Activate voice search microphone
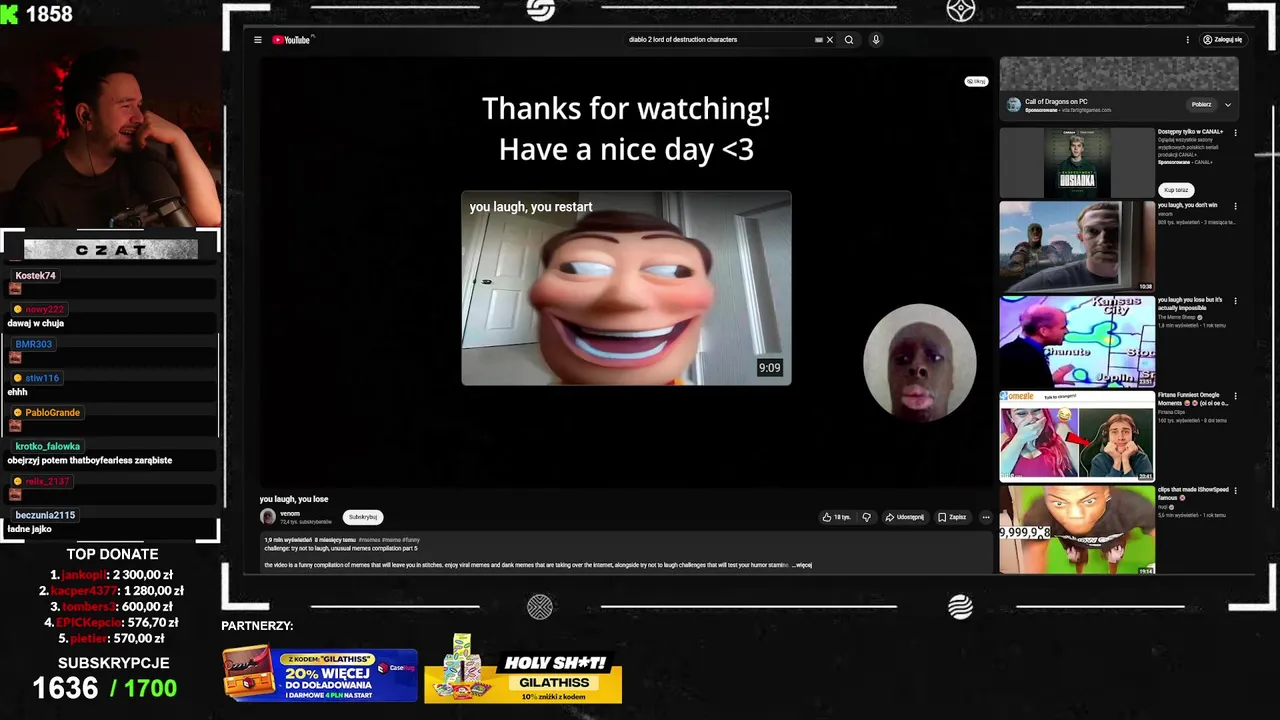The height and width of the screenshot is (720, 1280). pos(876,40)
